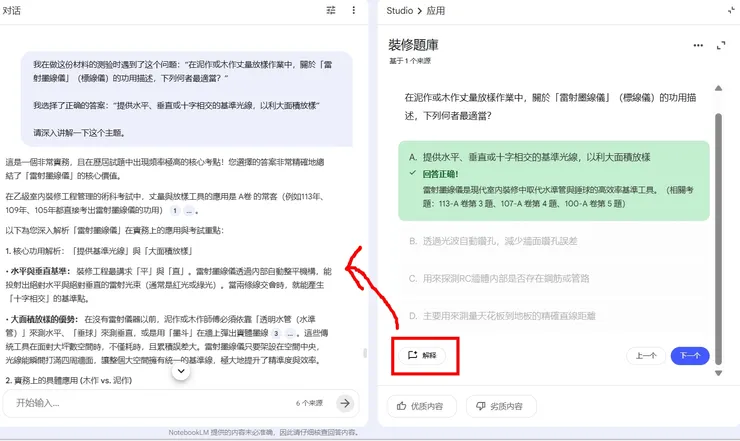Go to next question 下一个

tap(690, 356)
